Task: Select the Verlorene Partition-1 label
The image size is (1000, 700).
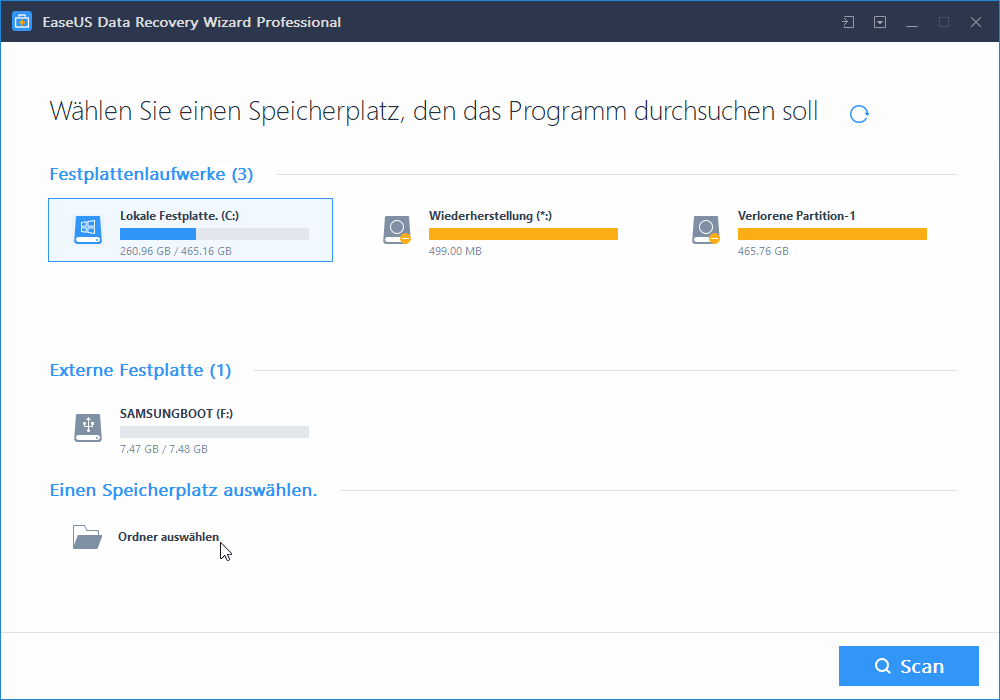Action: coord(797,215)
